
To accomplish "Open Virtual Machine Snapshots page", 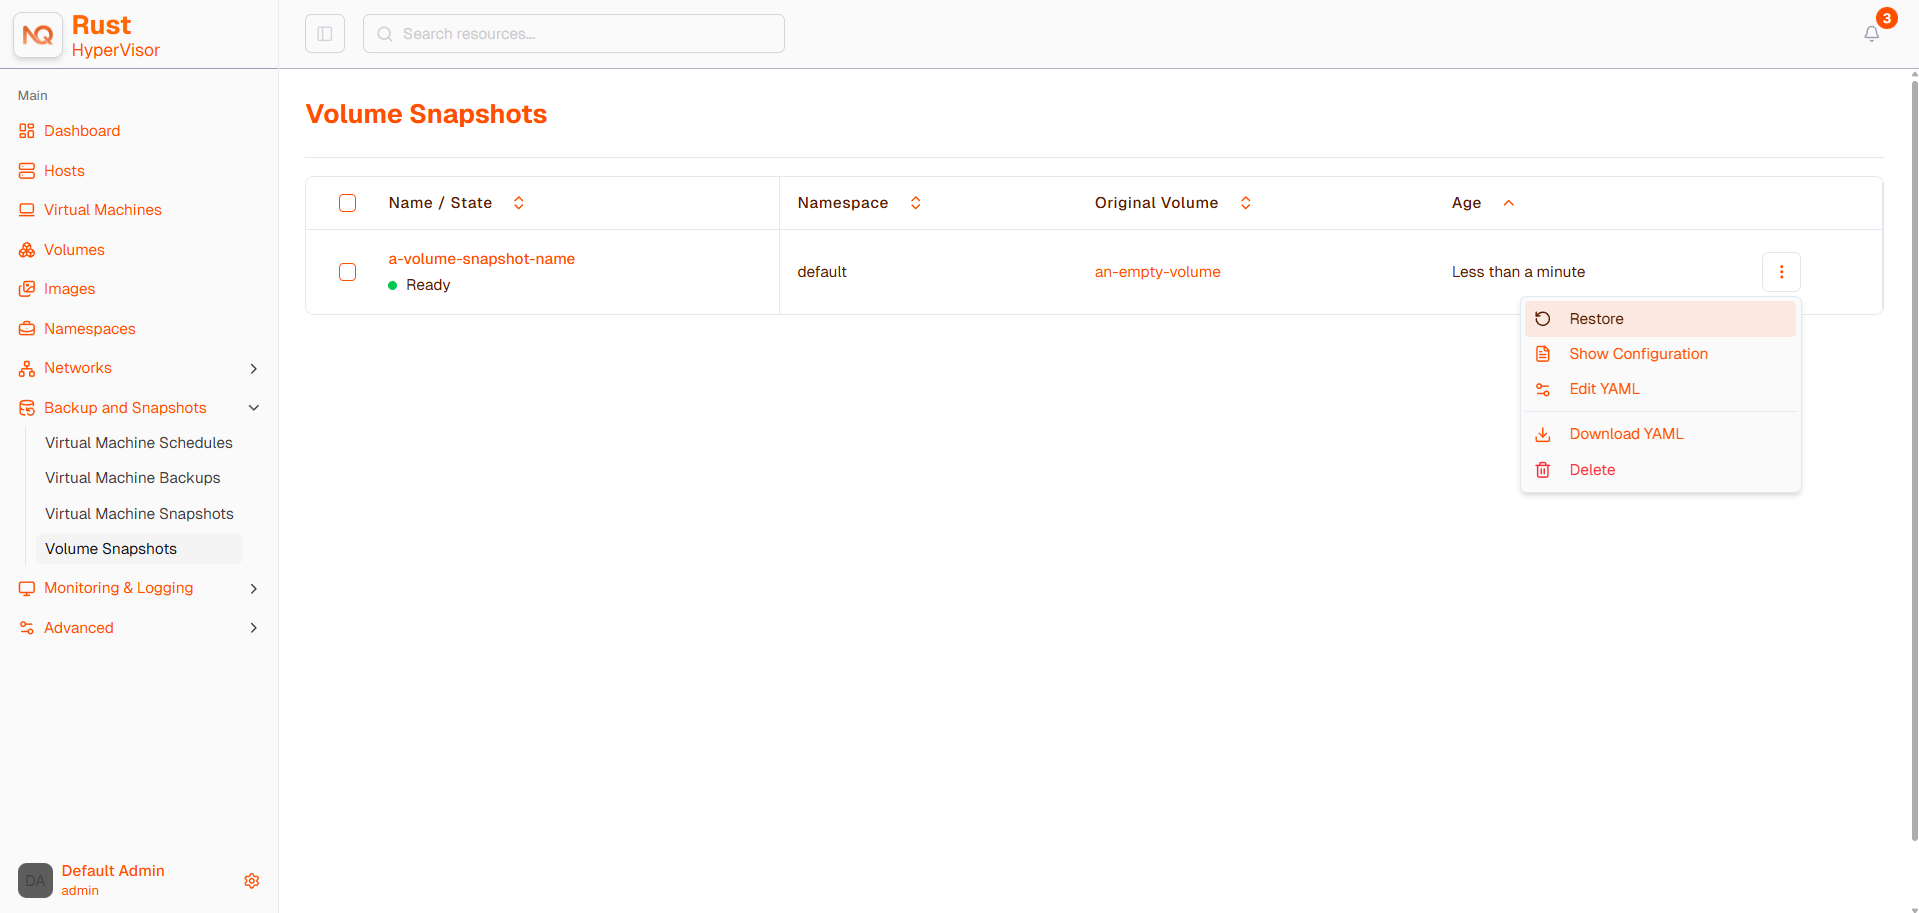I will click(x=139, y=514).
